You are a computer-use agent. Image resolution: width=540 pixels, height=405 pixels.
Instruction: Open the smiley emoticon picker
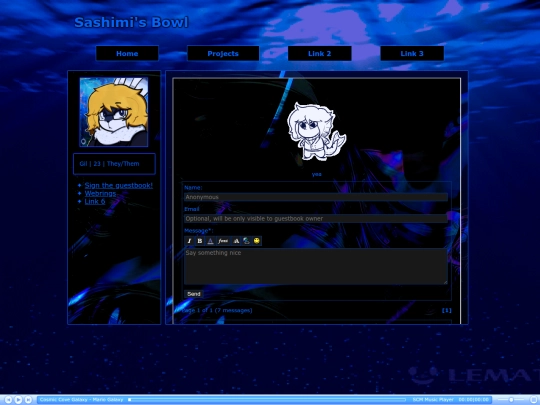pos(257,241)
